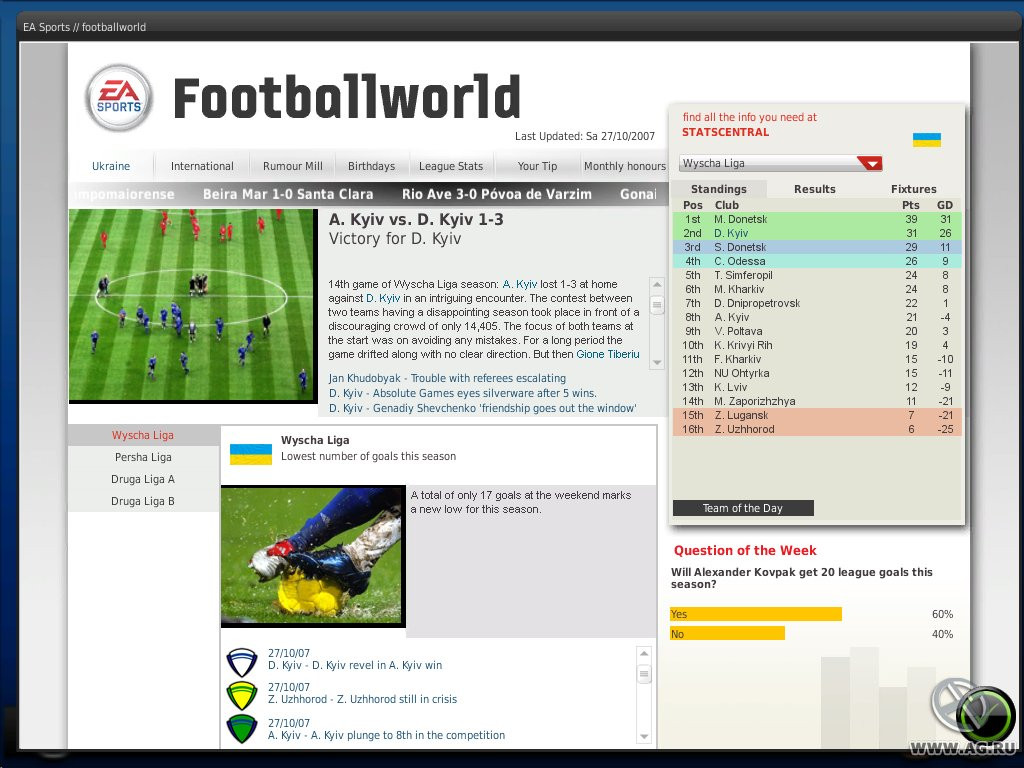Viewport: 1024px width, 768px height.
Task: Click S. Donetsk standings row
Action: (817, 247)
